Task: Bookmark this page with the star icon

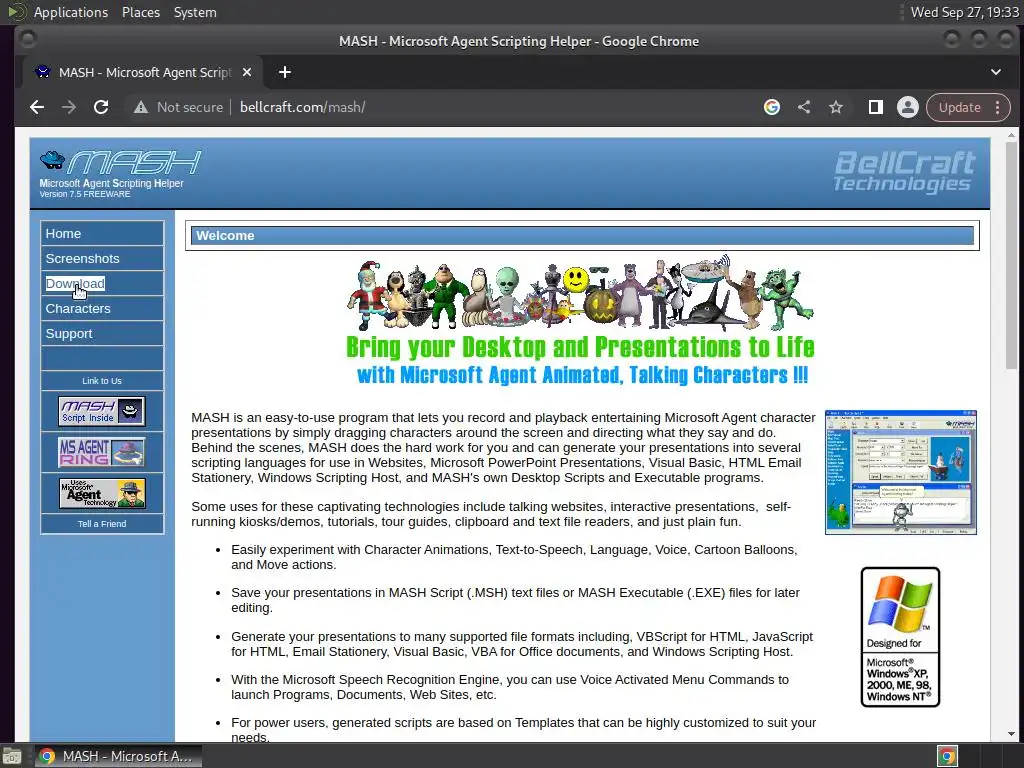Action: [x=836, y=107]
